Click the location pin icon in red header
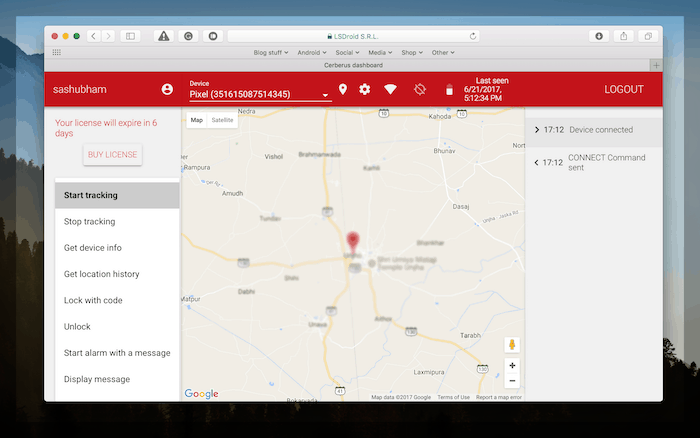700x438 pixels. click(x=343, y=89)
